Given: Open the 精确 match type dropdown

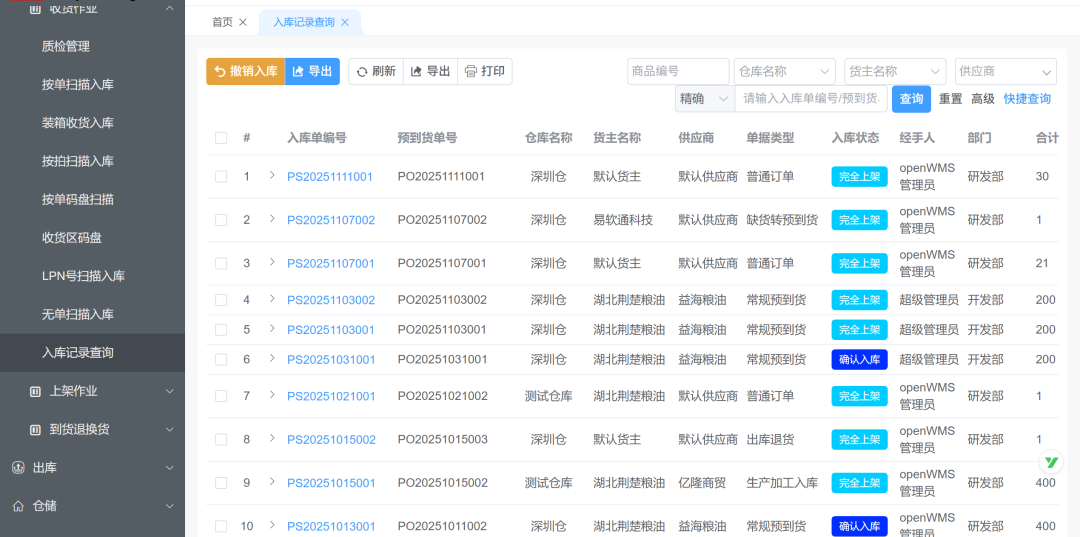Looking at the screenshot, I should pyautogui.click(x=704, y=99).
